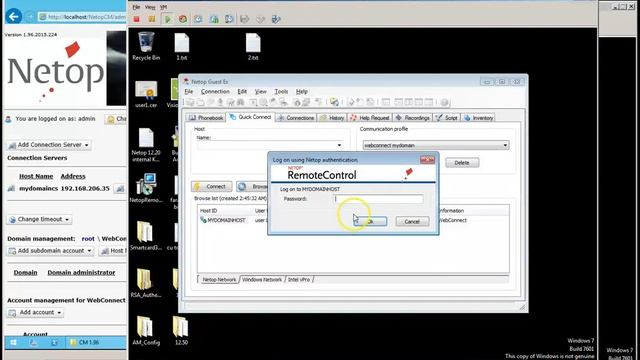
Task: Click the MYDOMAINHOST host icon in browse list
Action: coord(203,220)
